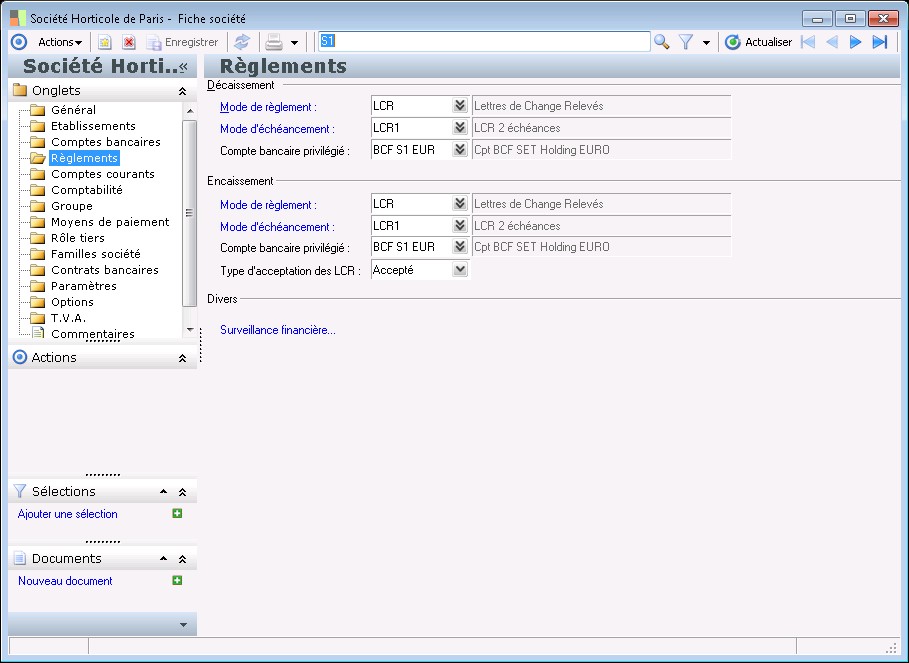The height and width of the screenshot is (663, 909).
Task: Click the red delete icon in toolbar
Action: tap(129, 42)
